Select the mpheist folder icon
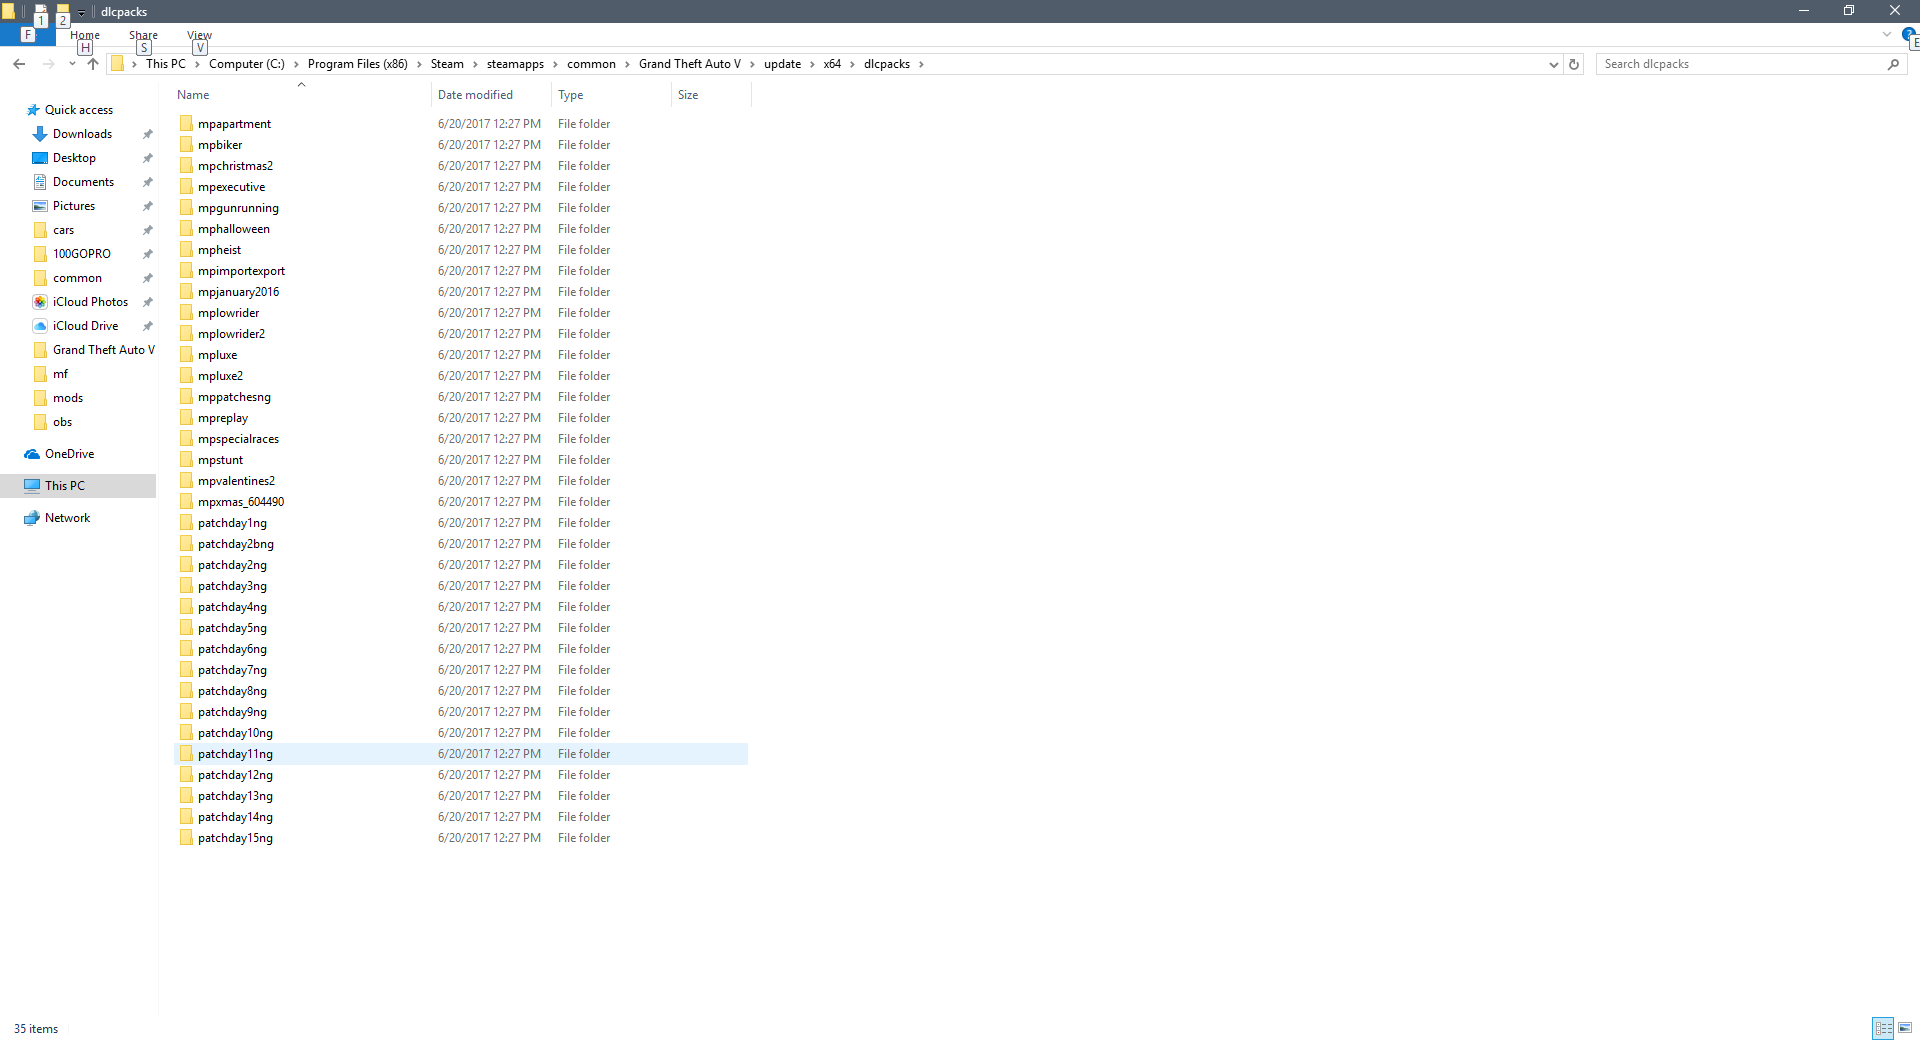Screen dimensions: 1920x1040 point(186,250)
